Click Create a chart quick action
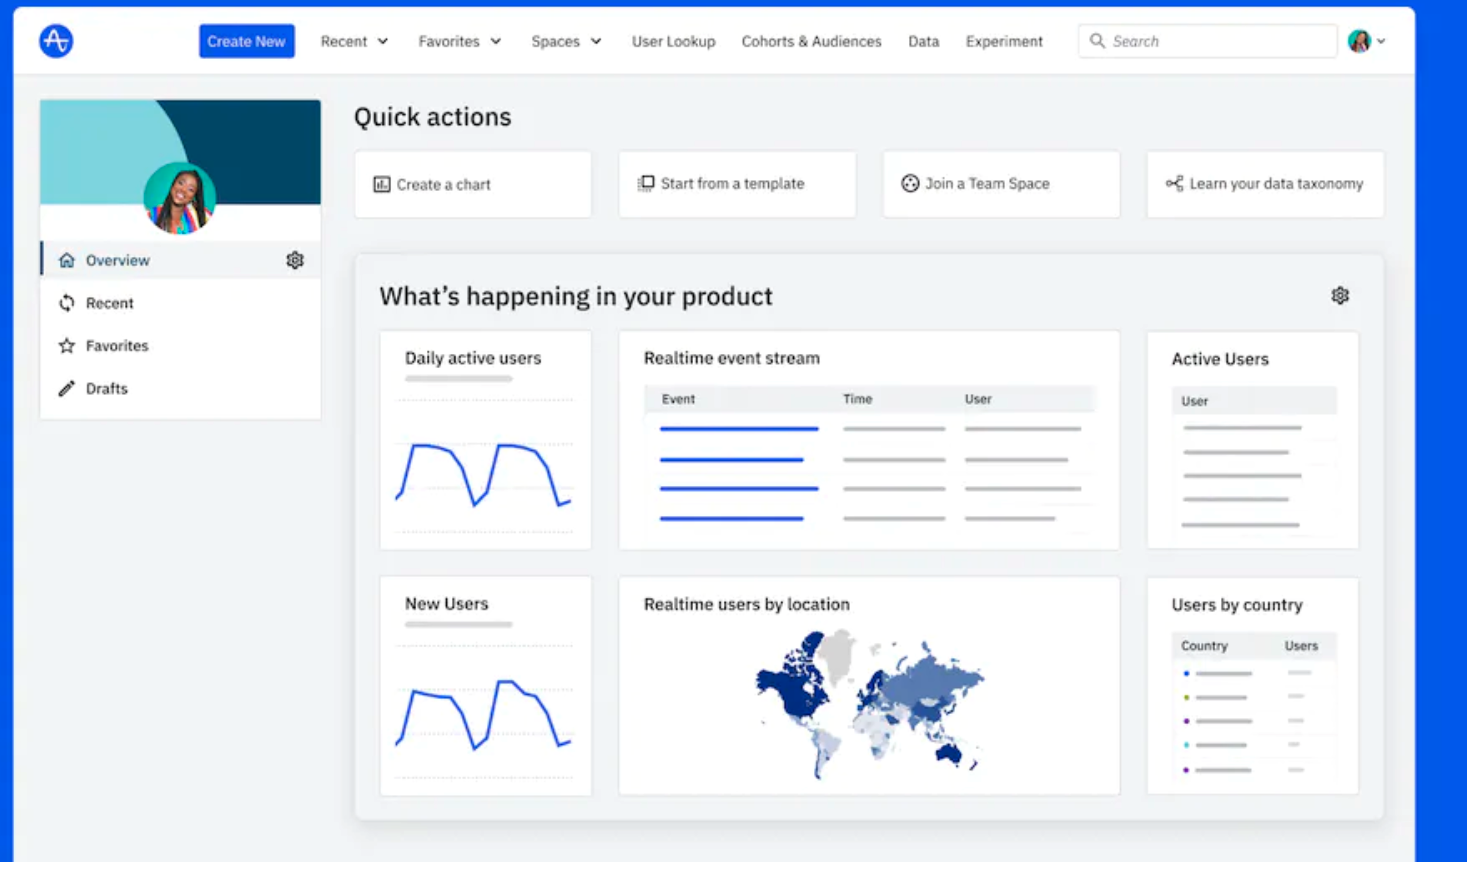The width and height of the screenshot is (1467, 874). [473, 184]
